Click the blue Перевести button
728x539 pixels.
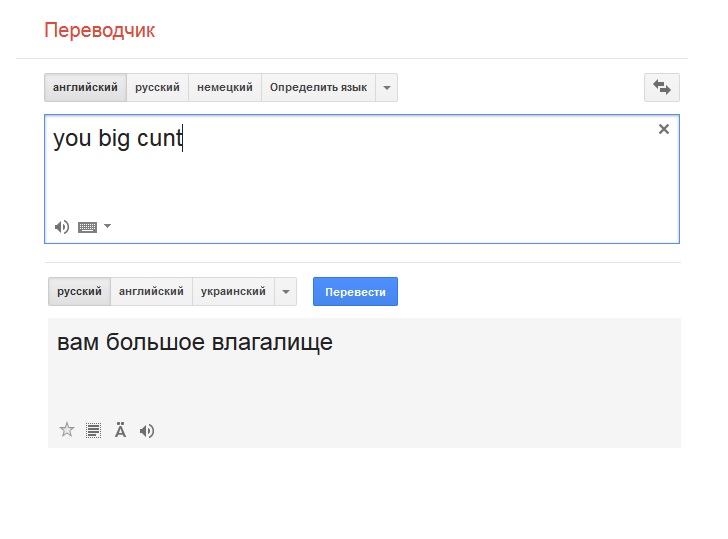355,292
